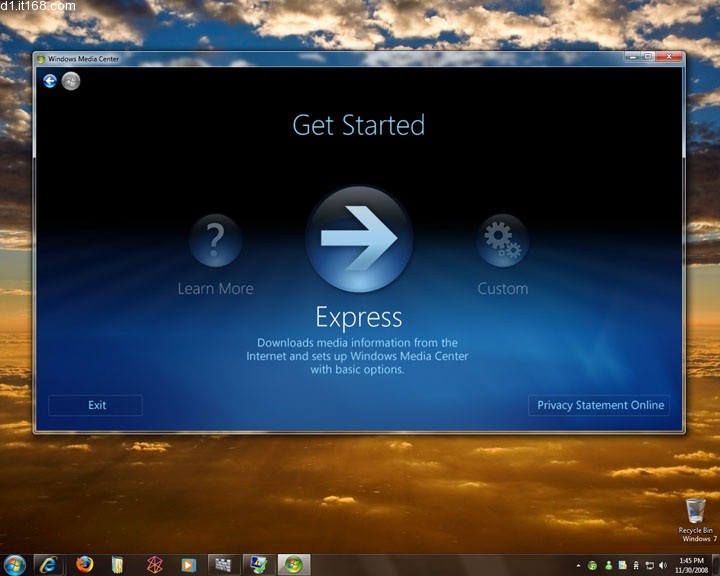This screenshot has height=576, width=720.
Task: Click the volume speaker tray icon
Action: [x=663, y=565]
